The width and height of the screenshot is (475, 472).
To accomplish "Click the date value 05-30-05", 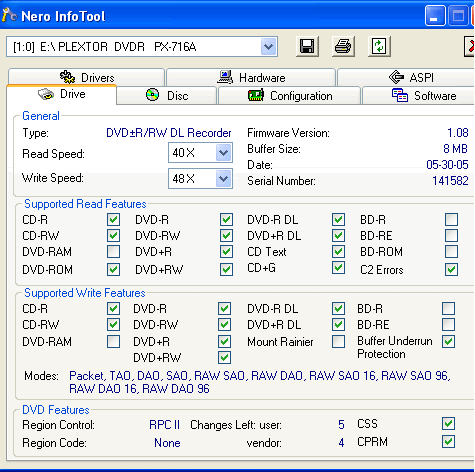I will click(x=447, y=165).
